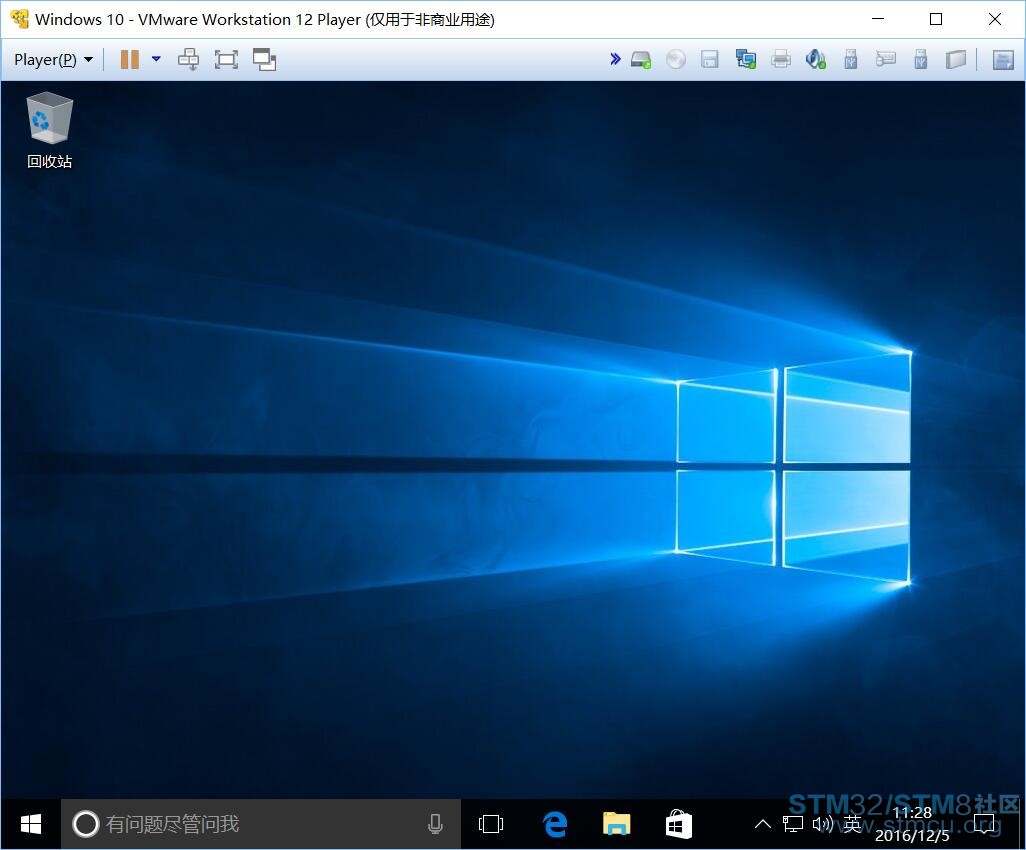Send Ctrl+Alt+Del to the virtual machine
Viewport: 1026px width, 850px height.
[x=188, y=60]
